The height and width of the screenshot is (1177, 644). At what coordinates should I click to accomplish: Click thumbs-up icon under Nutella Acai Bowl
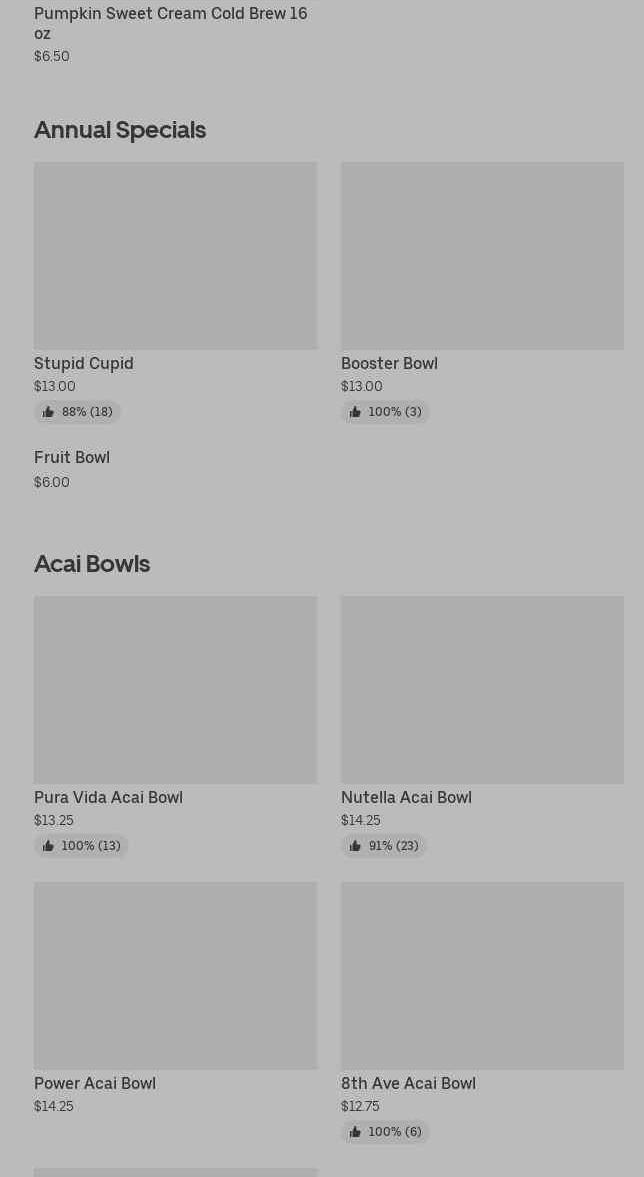[355, 846]
